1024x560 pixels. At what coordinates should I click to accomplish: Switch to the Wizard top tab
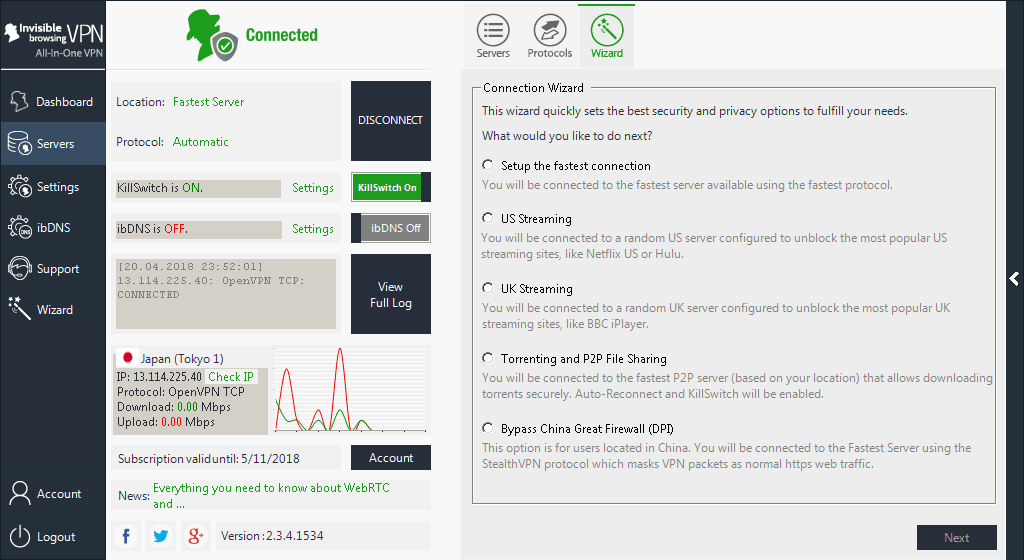coord(607,37)
